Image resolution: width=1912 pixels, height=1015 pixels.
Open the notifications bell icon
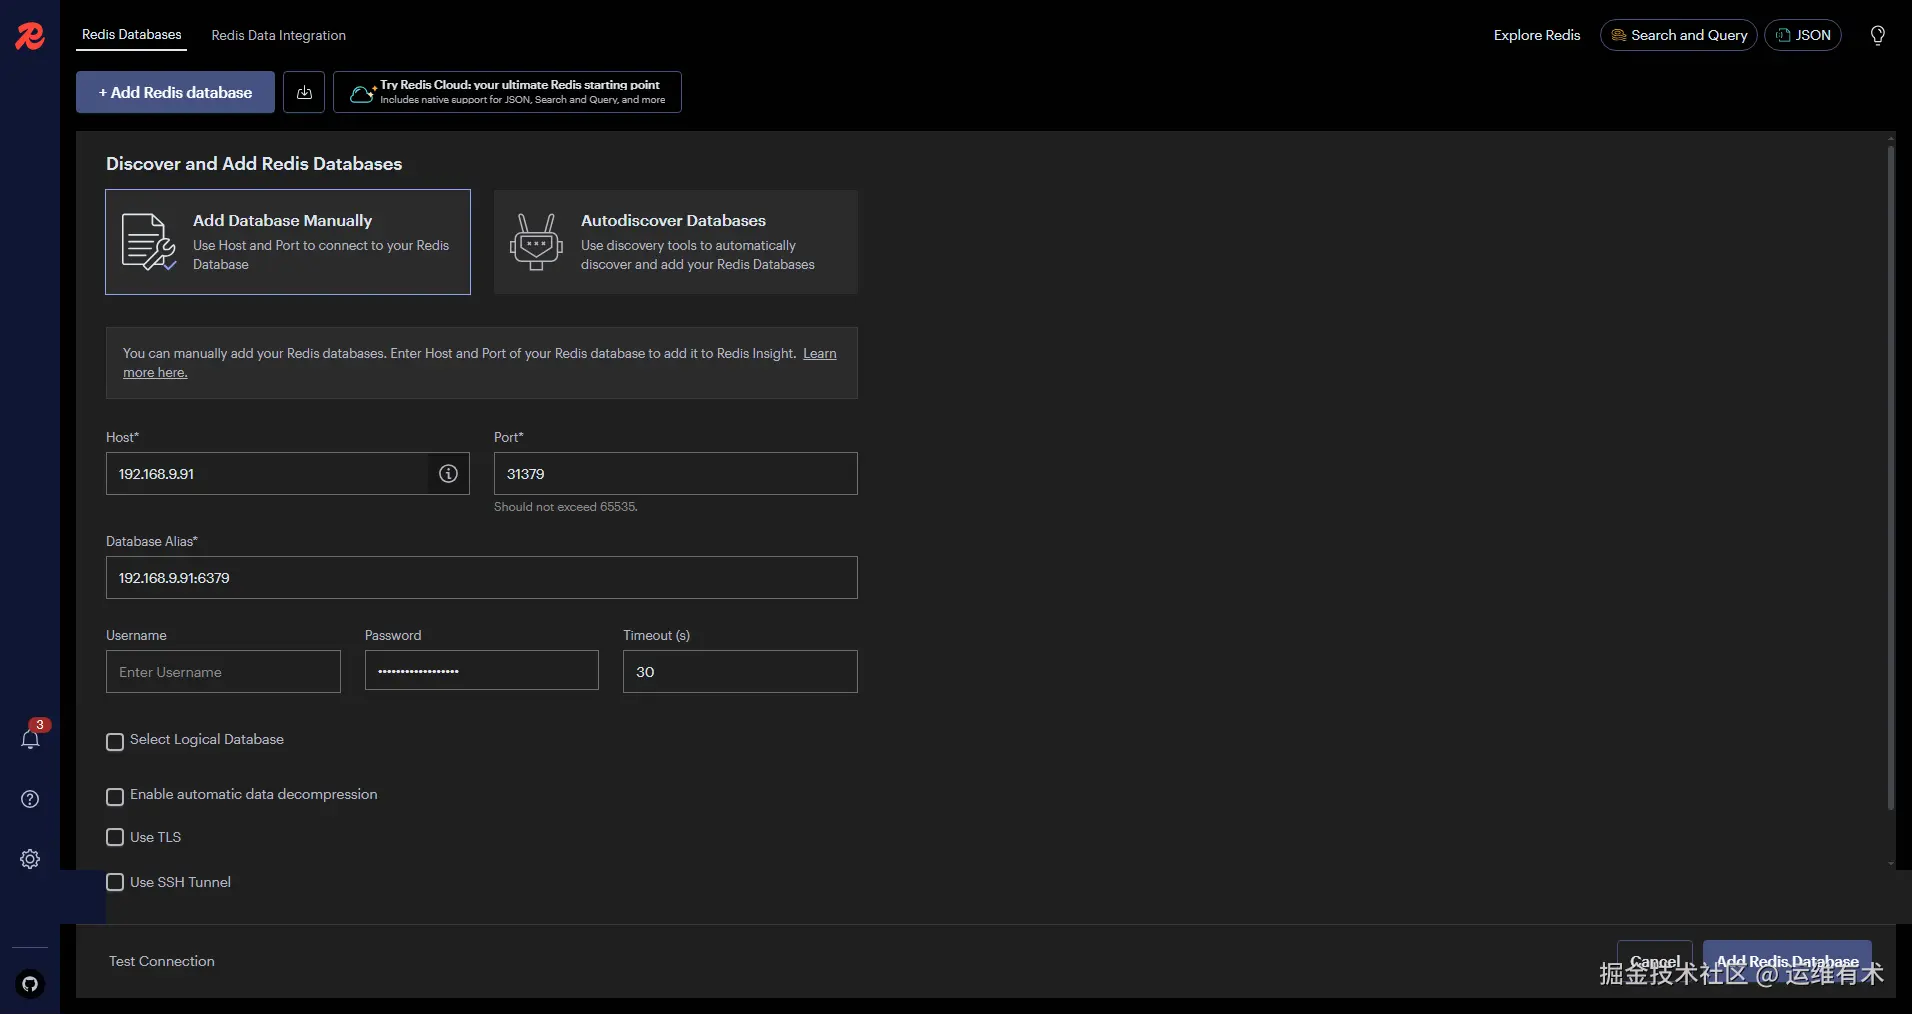click(30, 739)
